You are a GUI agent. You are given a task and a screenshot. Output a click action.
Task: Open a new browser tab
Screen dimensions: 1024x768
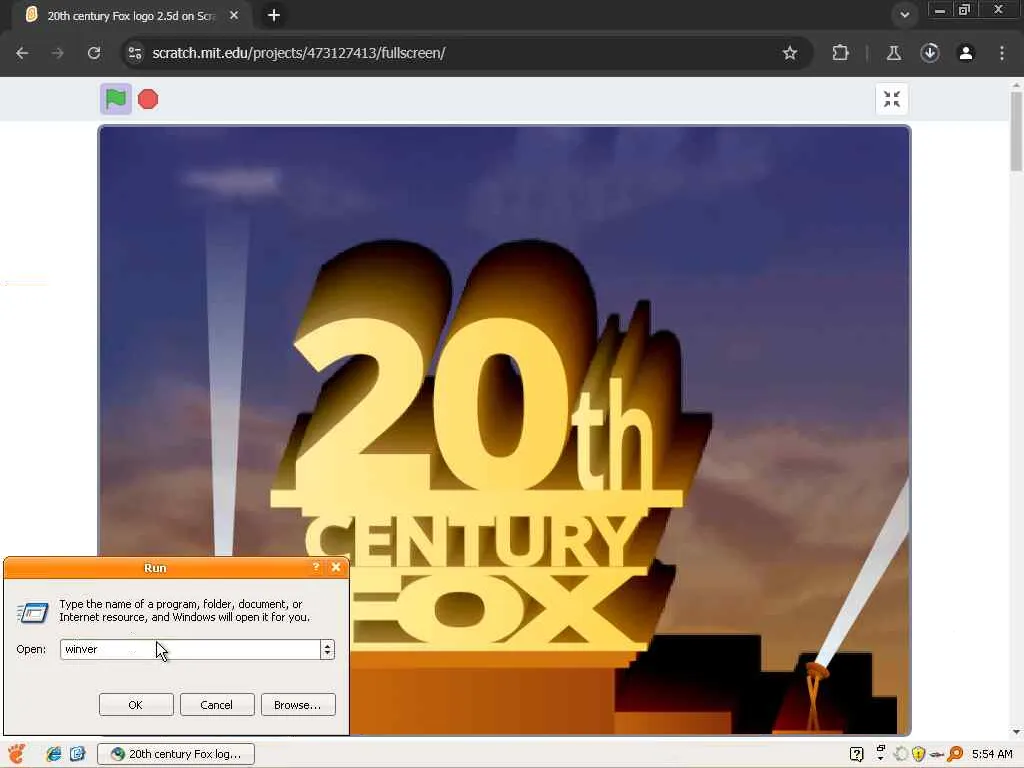(274, 15)
